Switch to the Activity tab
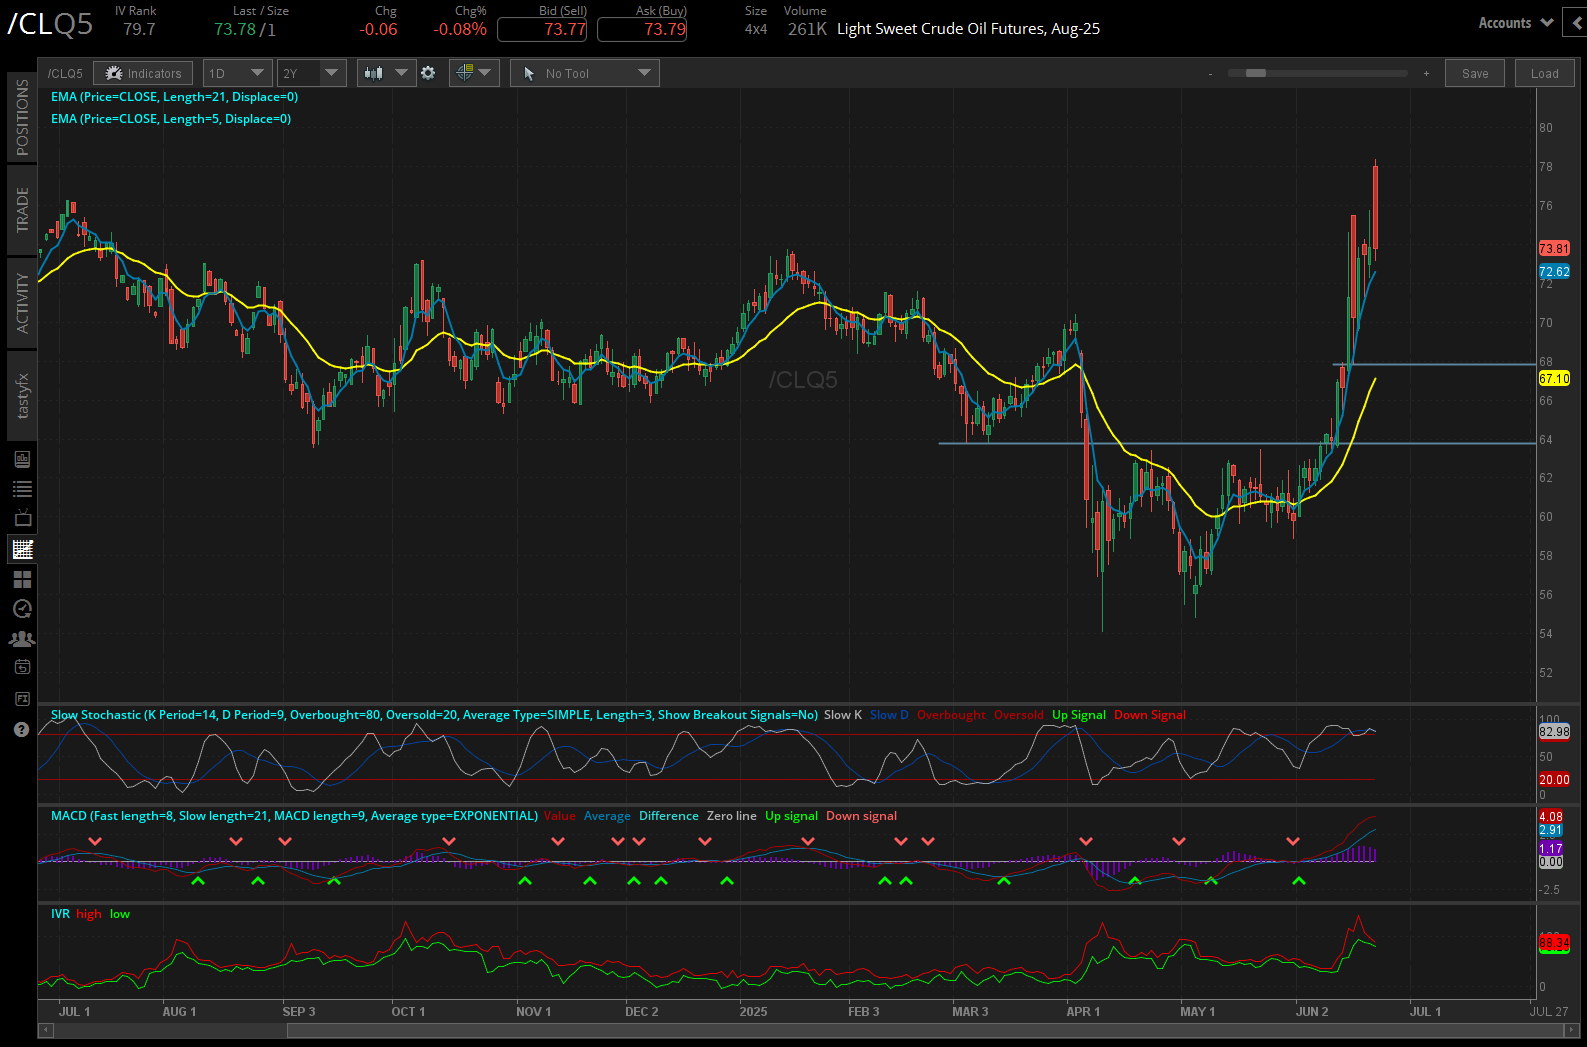Screen dimensions: 1587x1047 coord(22,303)
